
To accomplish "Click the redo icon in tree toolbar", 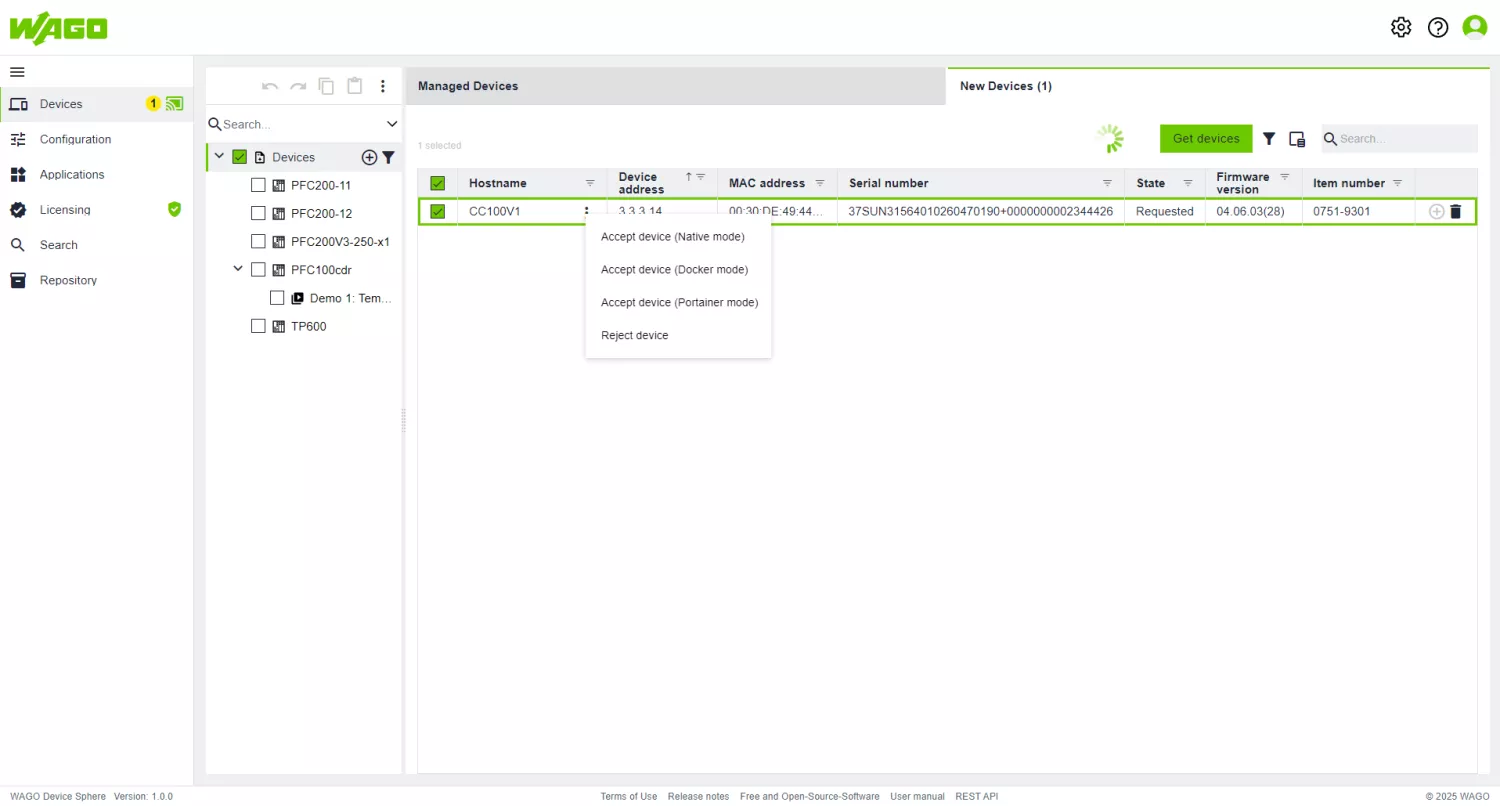I will click(298, 86).
